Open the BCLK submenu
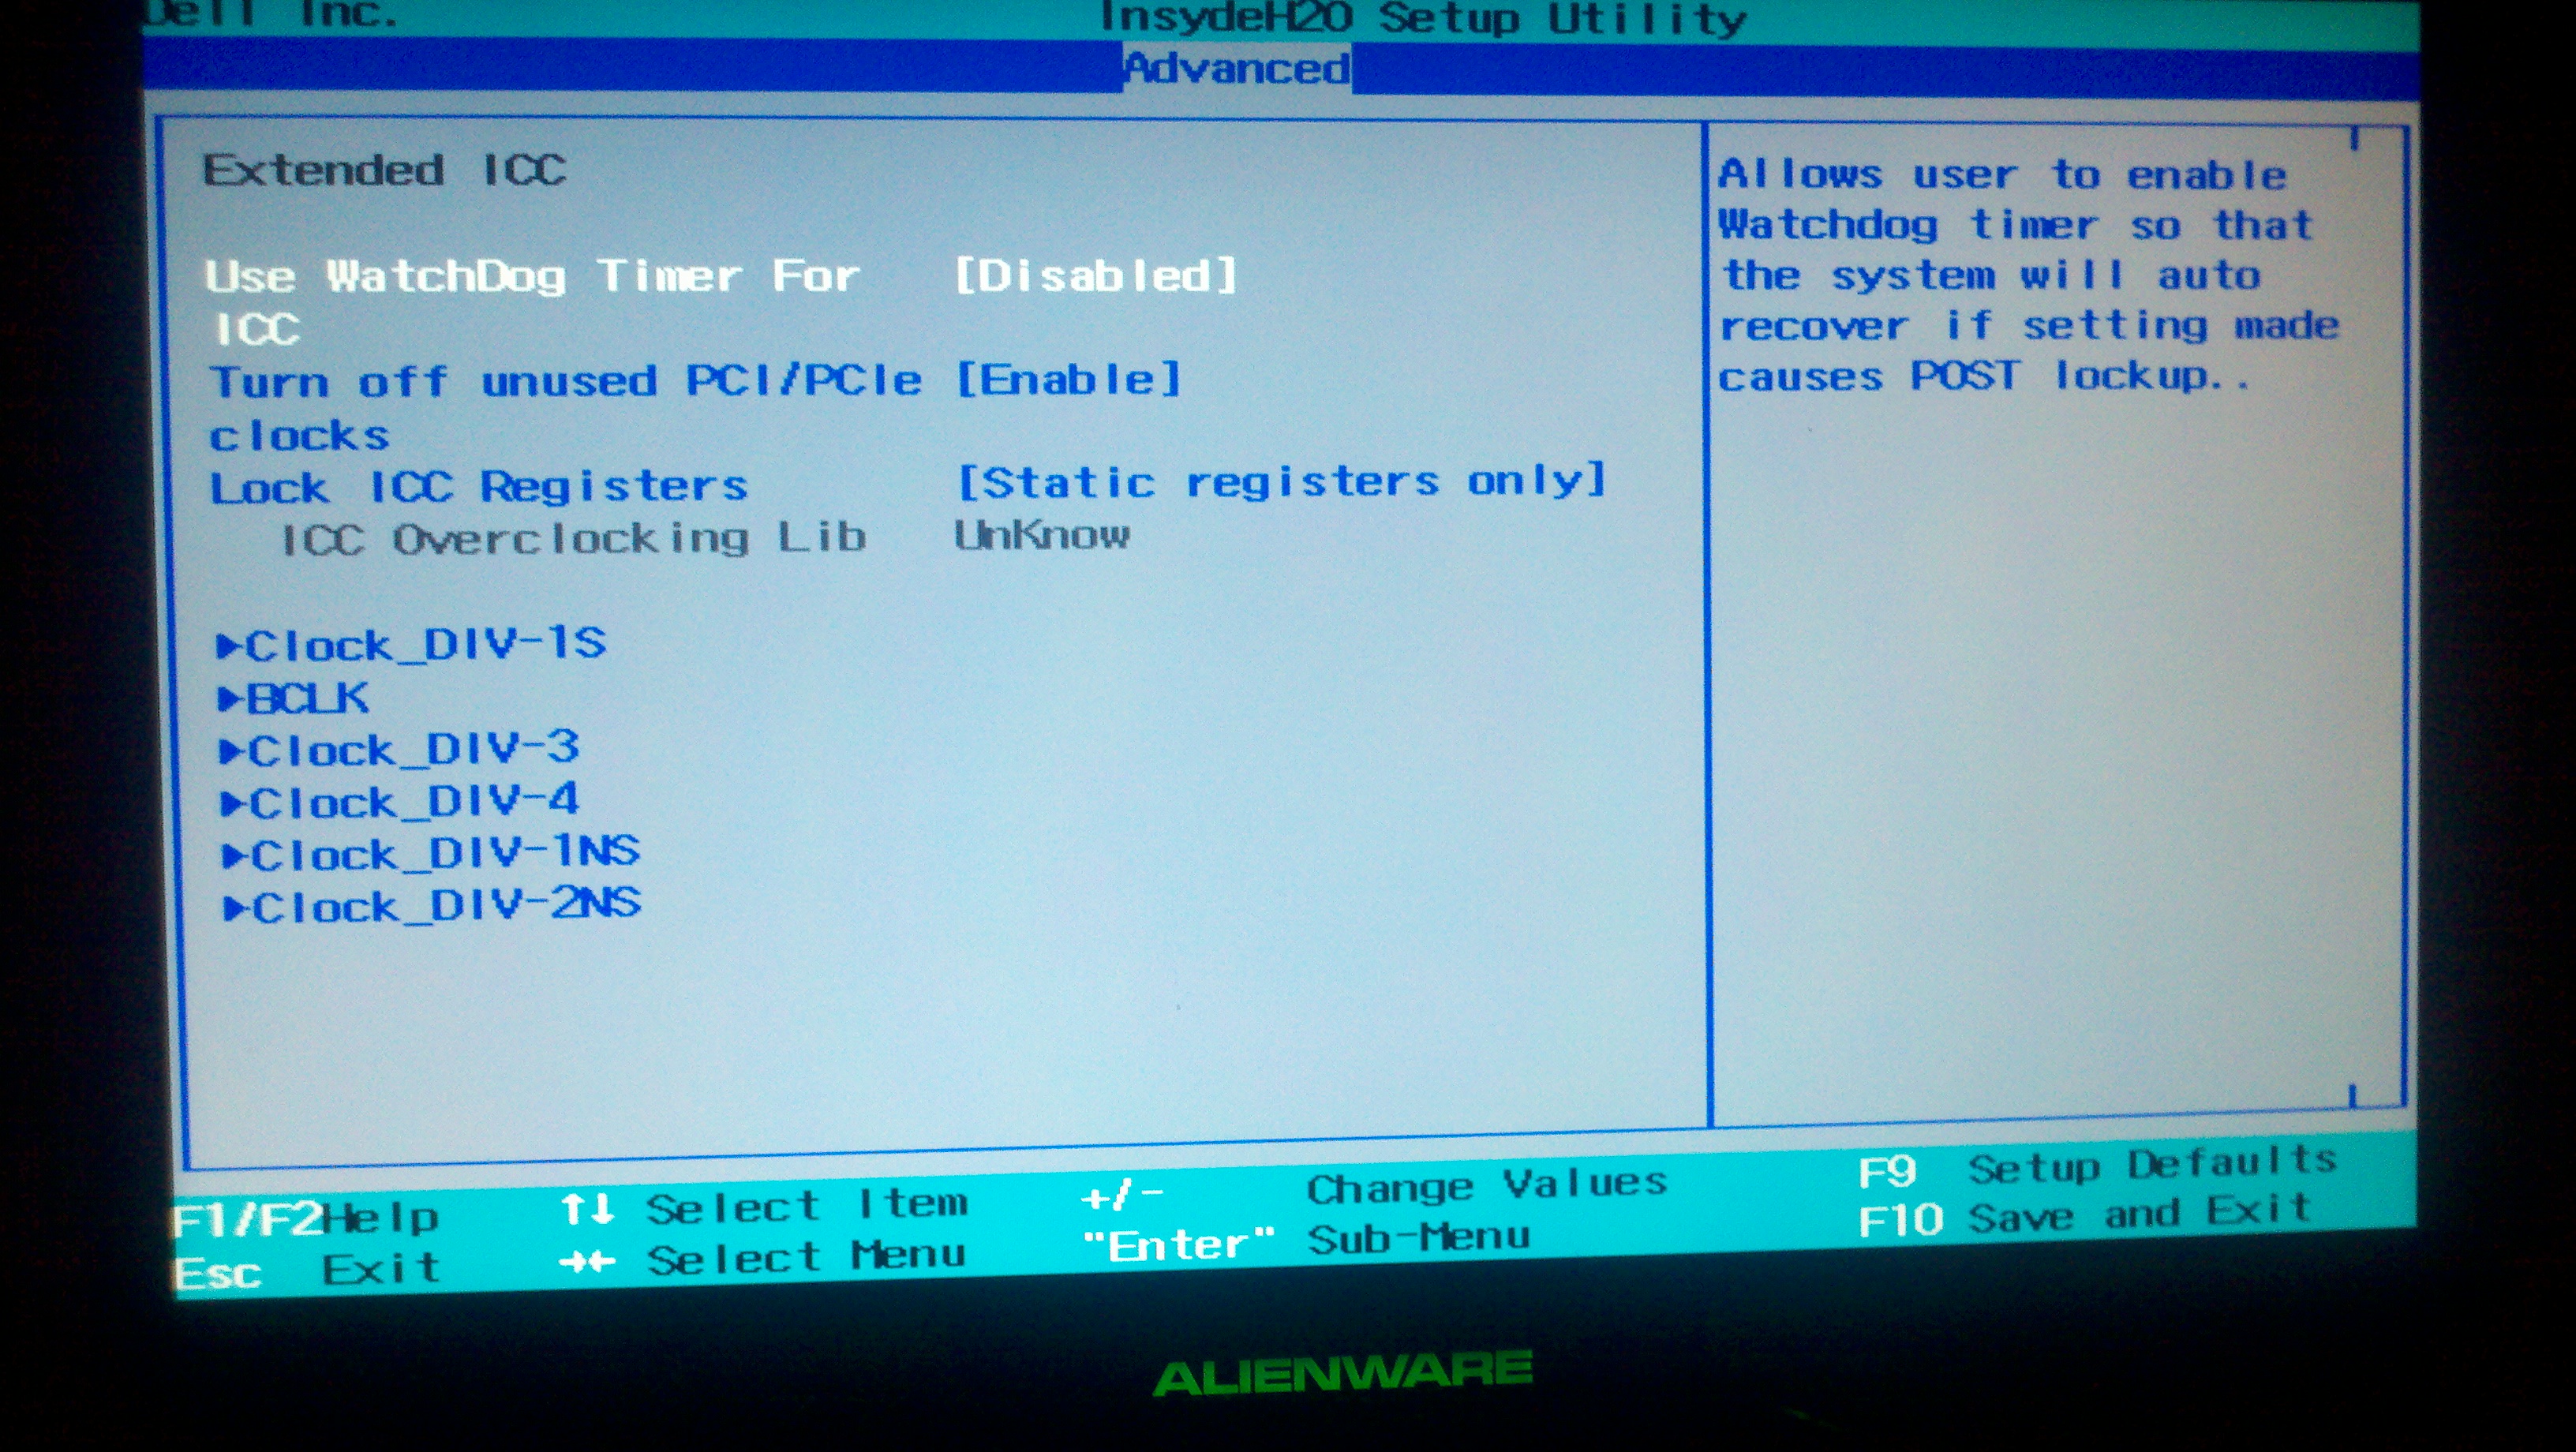The height and width of the screenshot is (1452, 2576). point(293,697)
